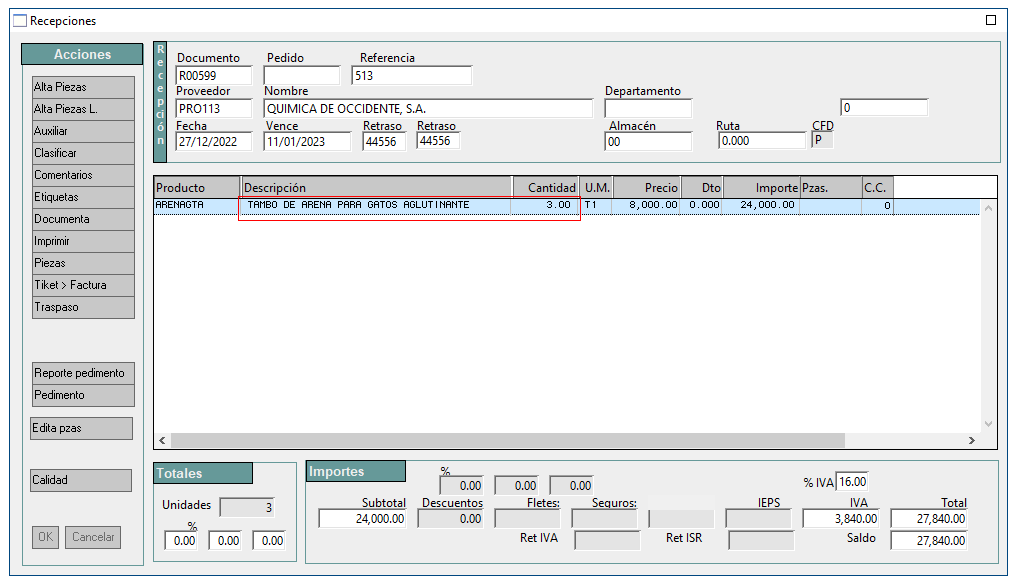Select the quantity cell 3.00
Viewport: 1015px width, 584px height.
tap(545, 205)
